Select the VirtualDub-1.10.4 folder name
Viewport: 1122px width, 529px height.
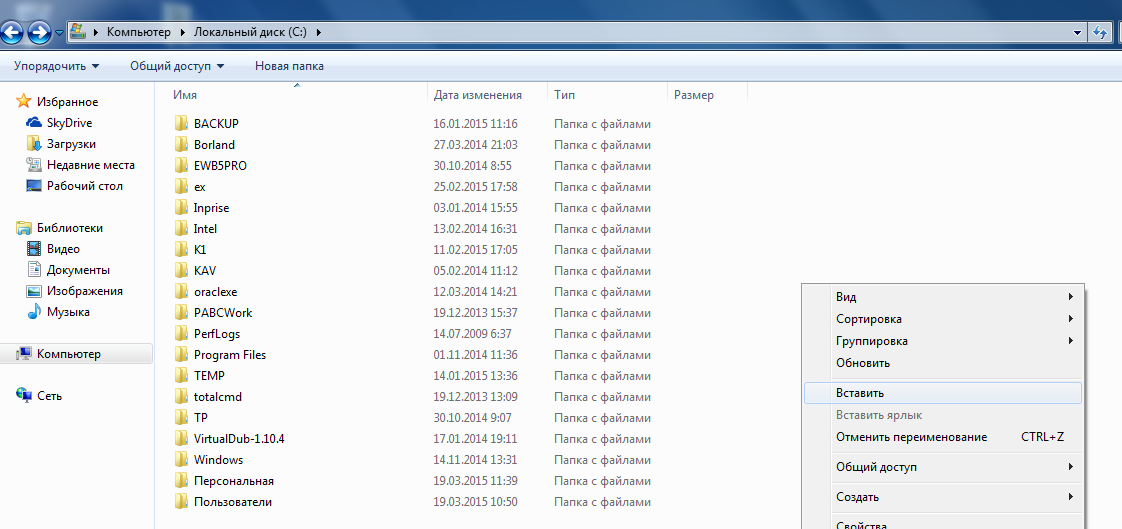pyautogui.click(x=240, y=438)
